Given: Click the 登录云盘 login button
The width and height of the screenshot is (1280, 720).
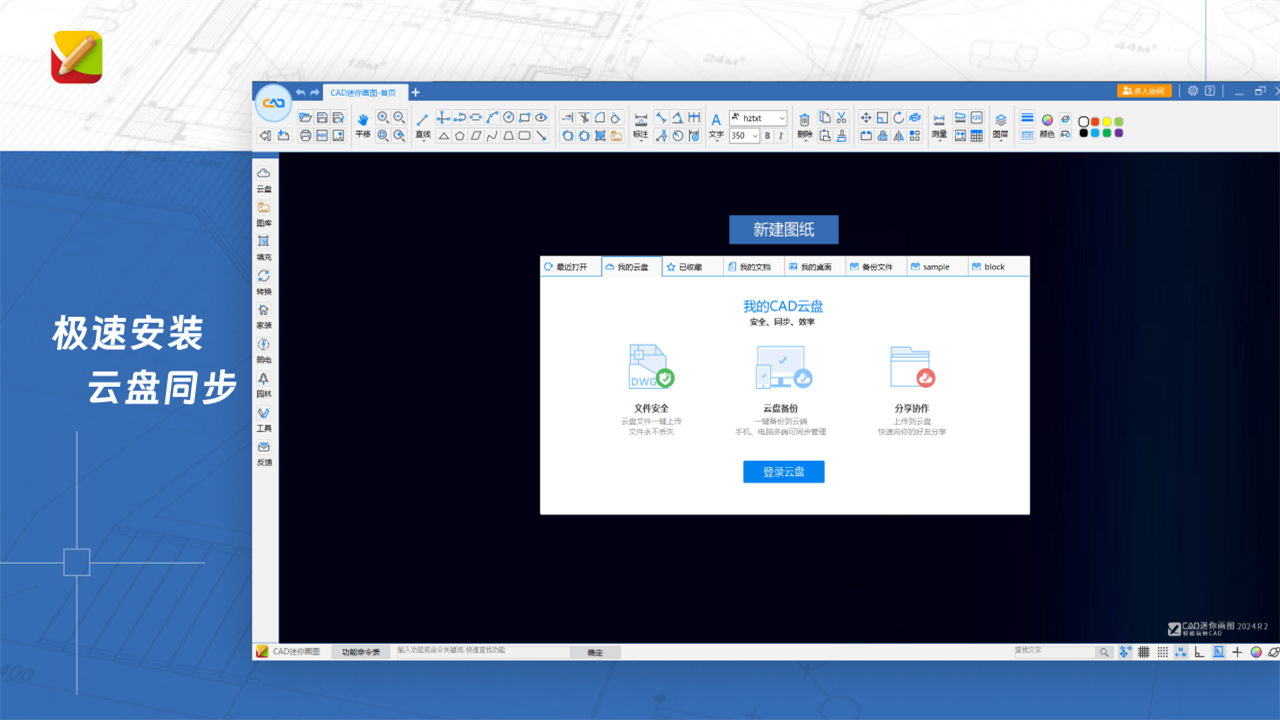Looking at the screenshot, I should coord(783,472).
